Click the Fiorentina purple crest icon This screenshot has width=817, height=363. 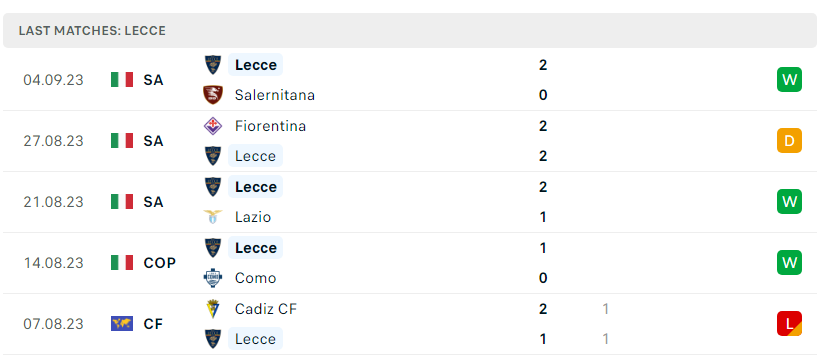pyautogui.click(x=213, y=126)
